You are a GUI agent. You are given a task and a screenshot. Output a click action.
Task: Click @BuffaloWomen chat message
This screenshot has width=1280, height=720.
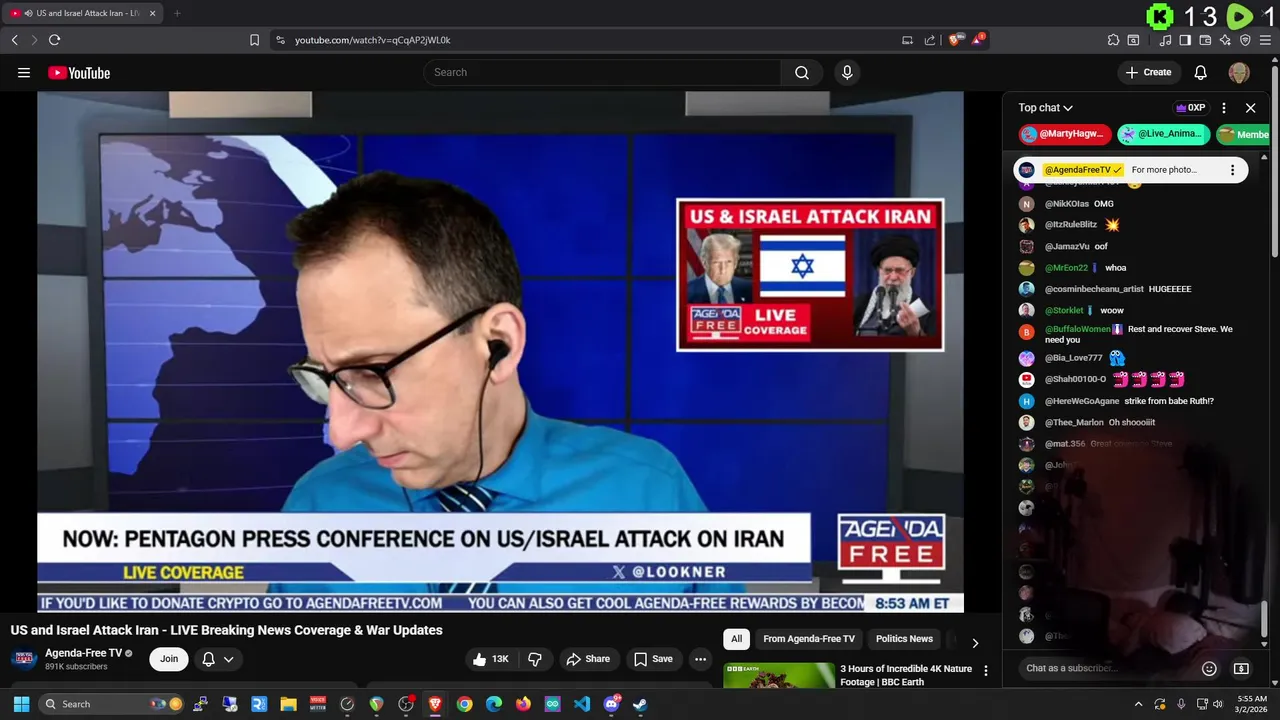pyautogui.click(x=1139, y=334)
